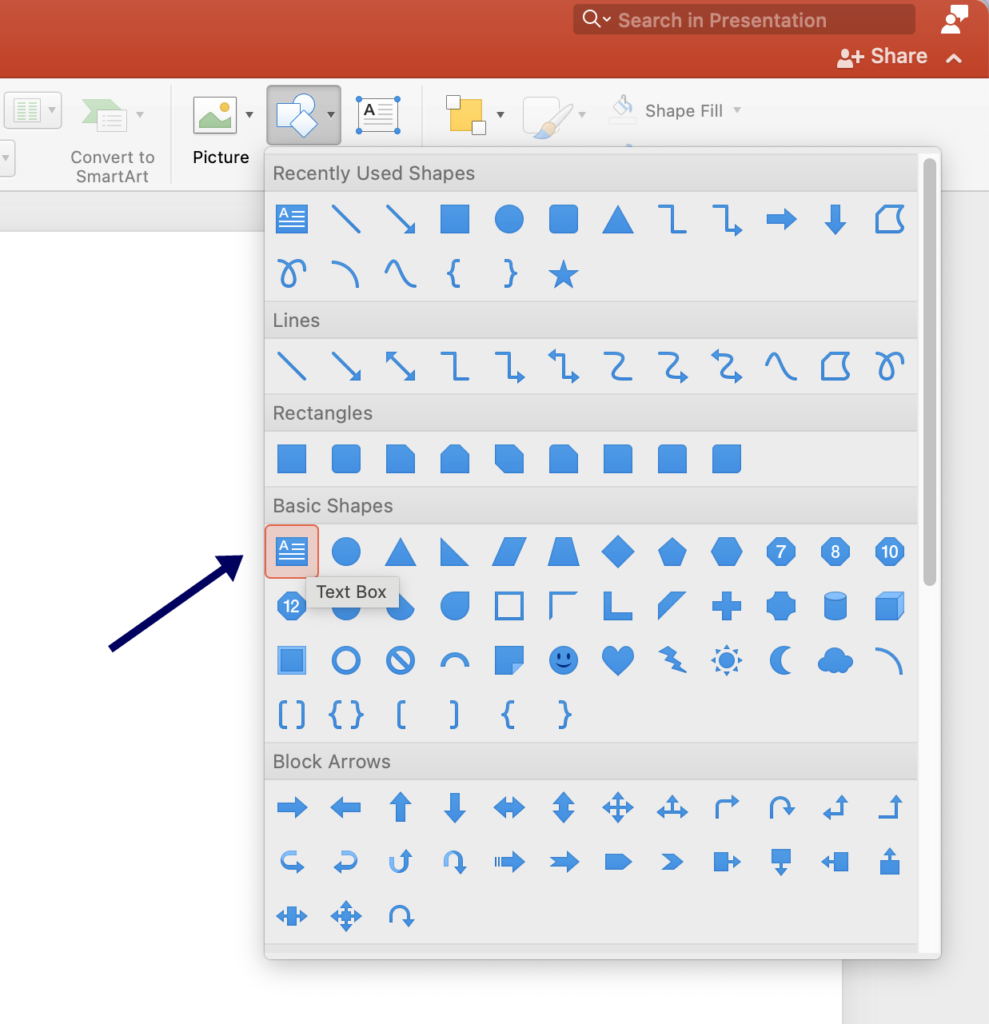Open the Picture insert dropdown arrow
The width and height of the screenshot is (989, 1024).
(247, 115)
